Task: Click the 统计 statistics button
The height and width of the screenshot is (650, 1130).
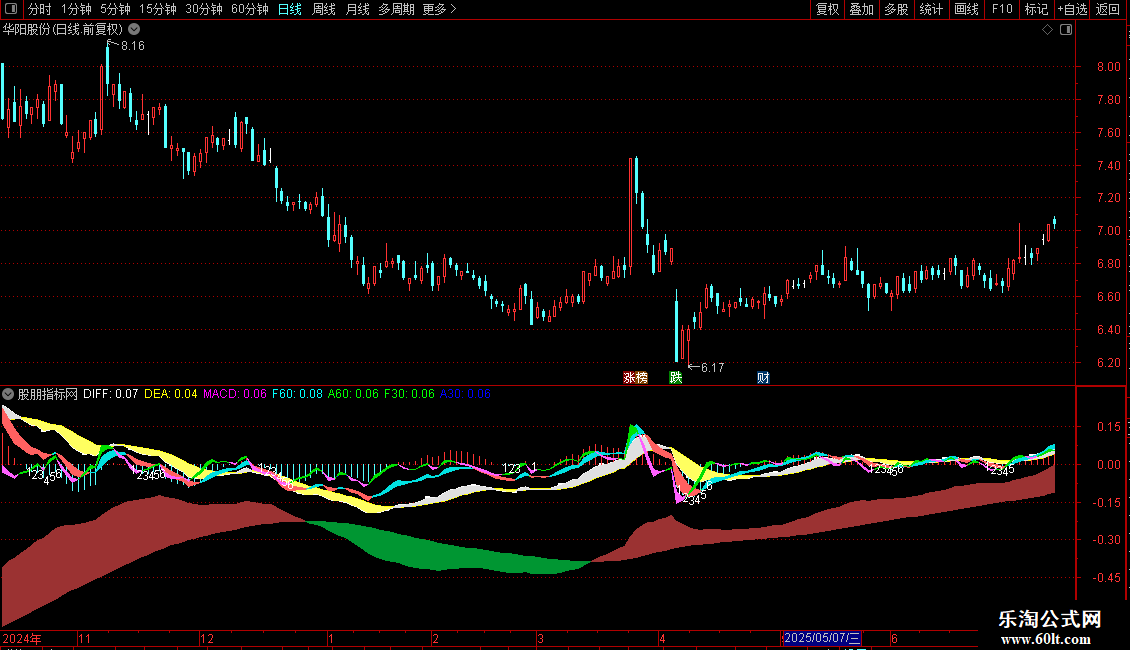Action: coord(931,9)
